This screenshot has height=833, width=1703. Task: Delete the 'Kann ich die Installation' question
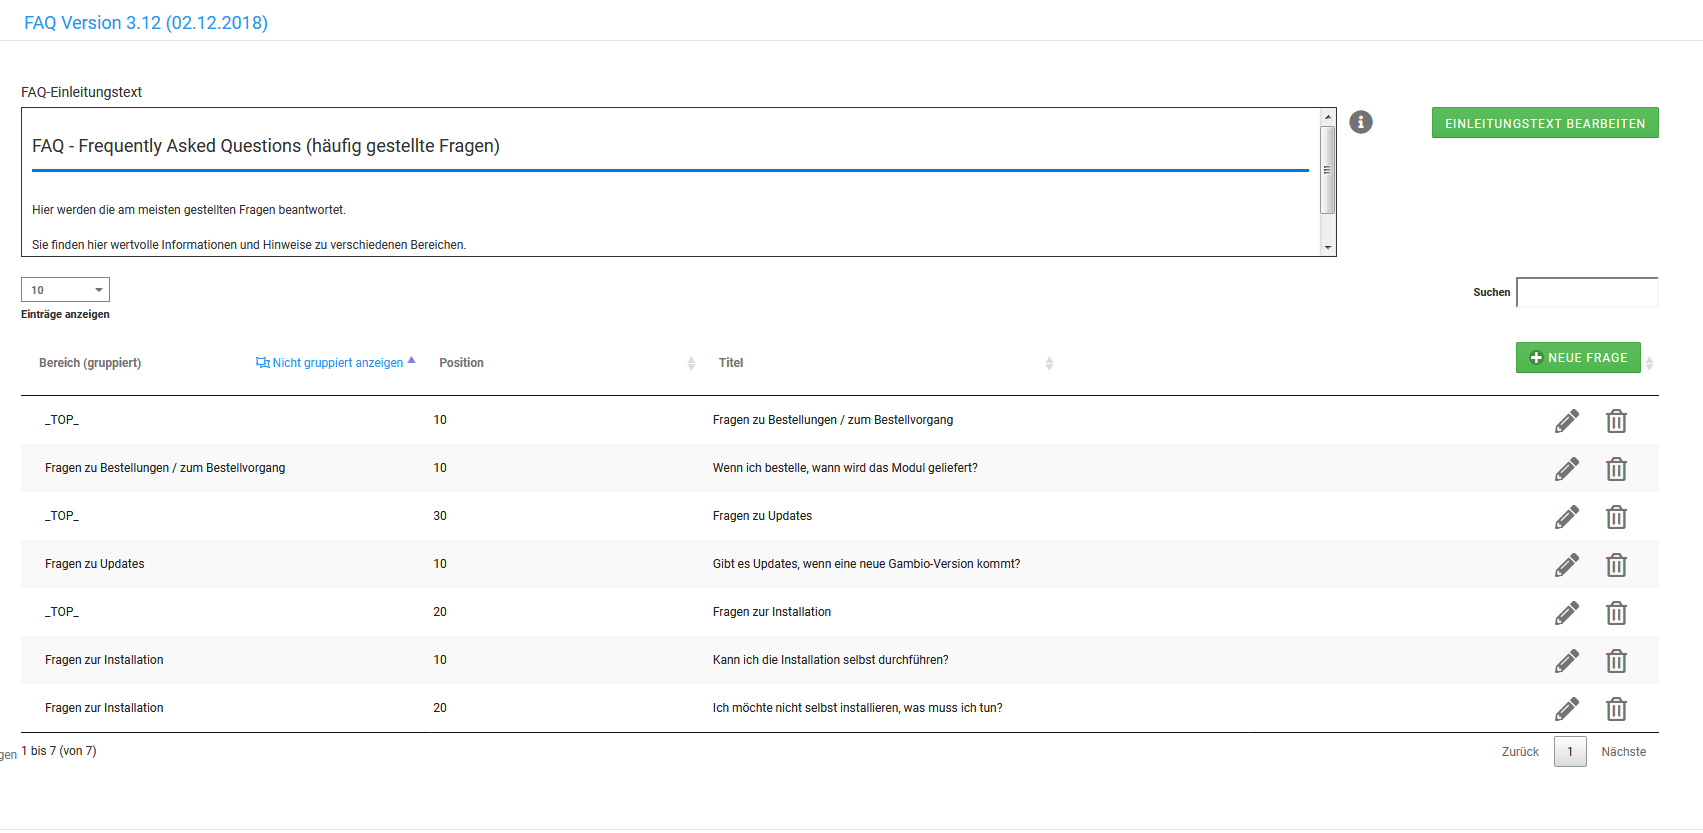tap(1616, 661)
